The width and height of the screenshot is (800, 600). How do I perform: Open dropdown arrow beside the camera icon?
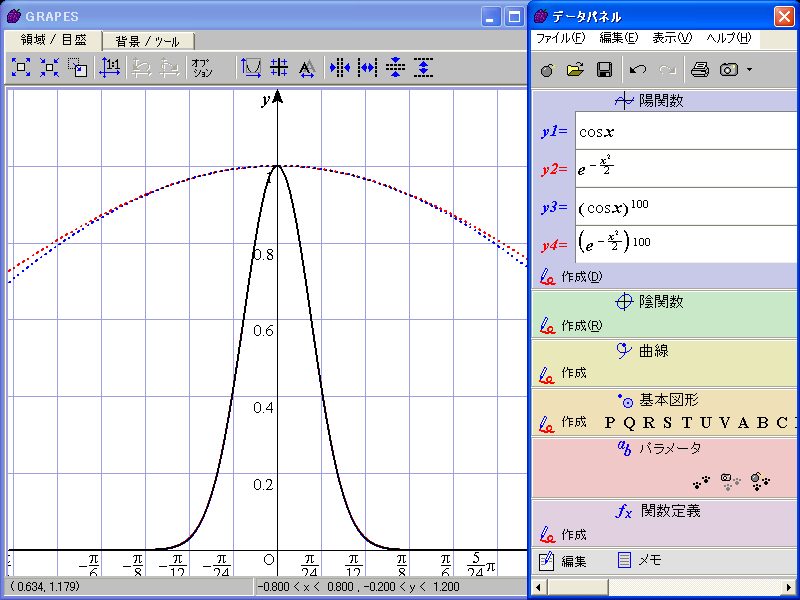coord(749,70)
